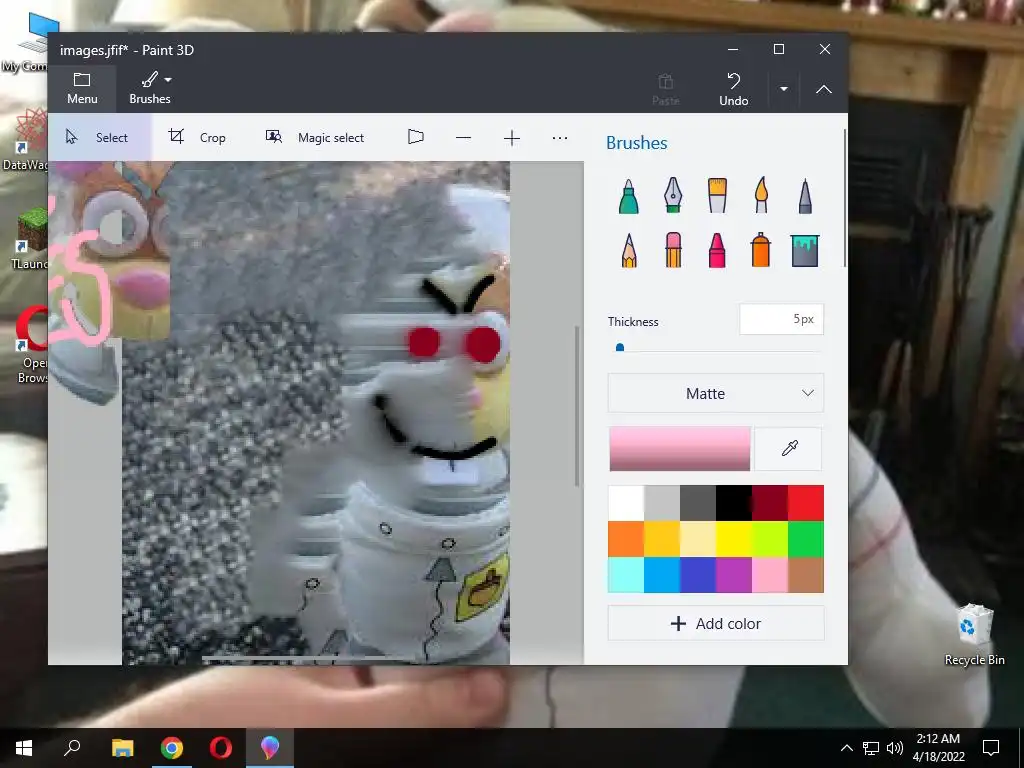The height and width of the screenshot is (768, 1024).
Task: Select the Oil brush
Action: pyautogui.click(x=717, y=196)
